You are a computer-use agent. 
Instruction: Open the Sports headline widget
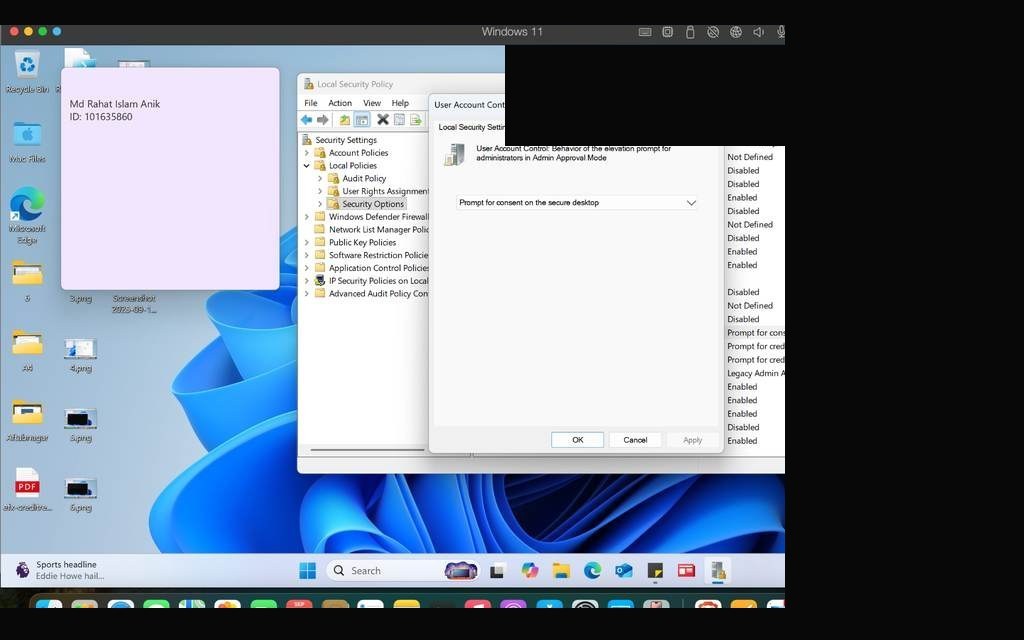pos(60,570)
